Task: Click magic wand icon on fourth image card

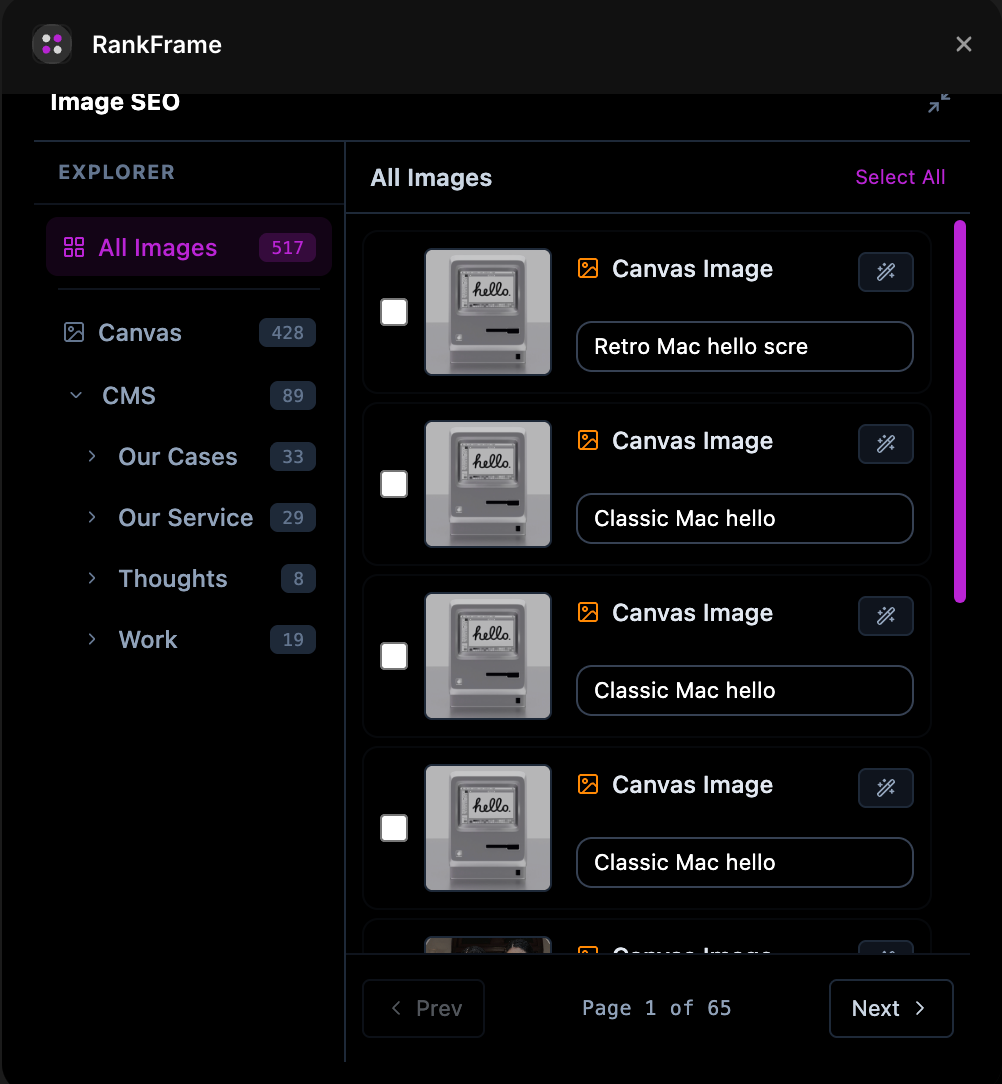Action: (x=885, y=788)
